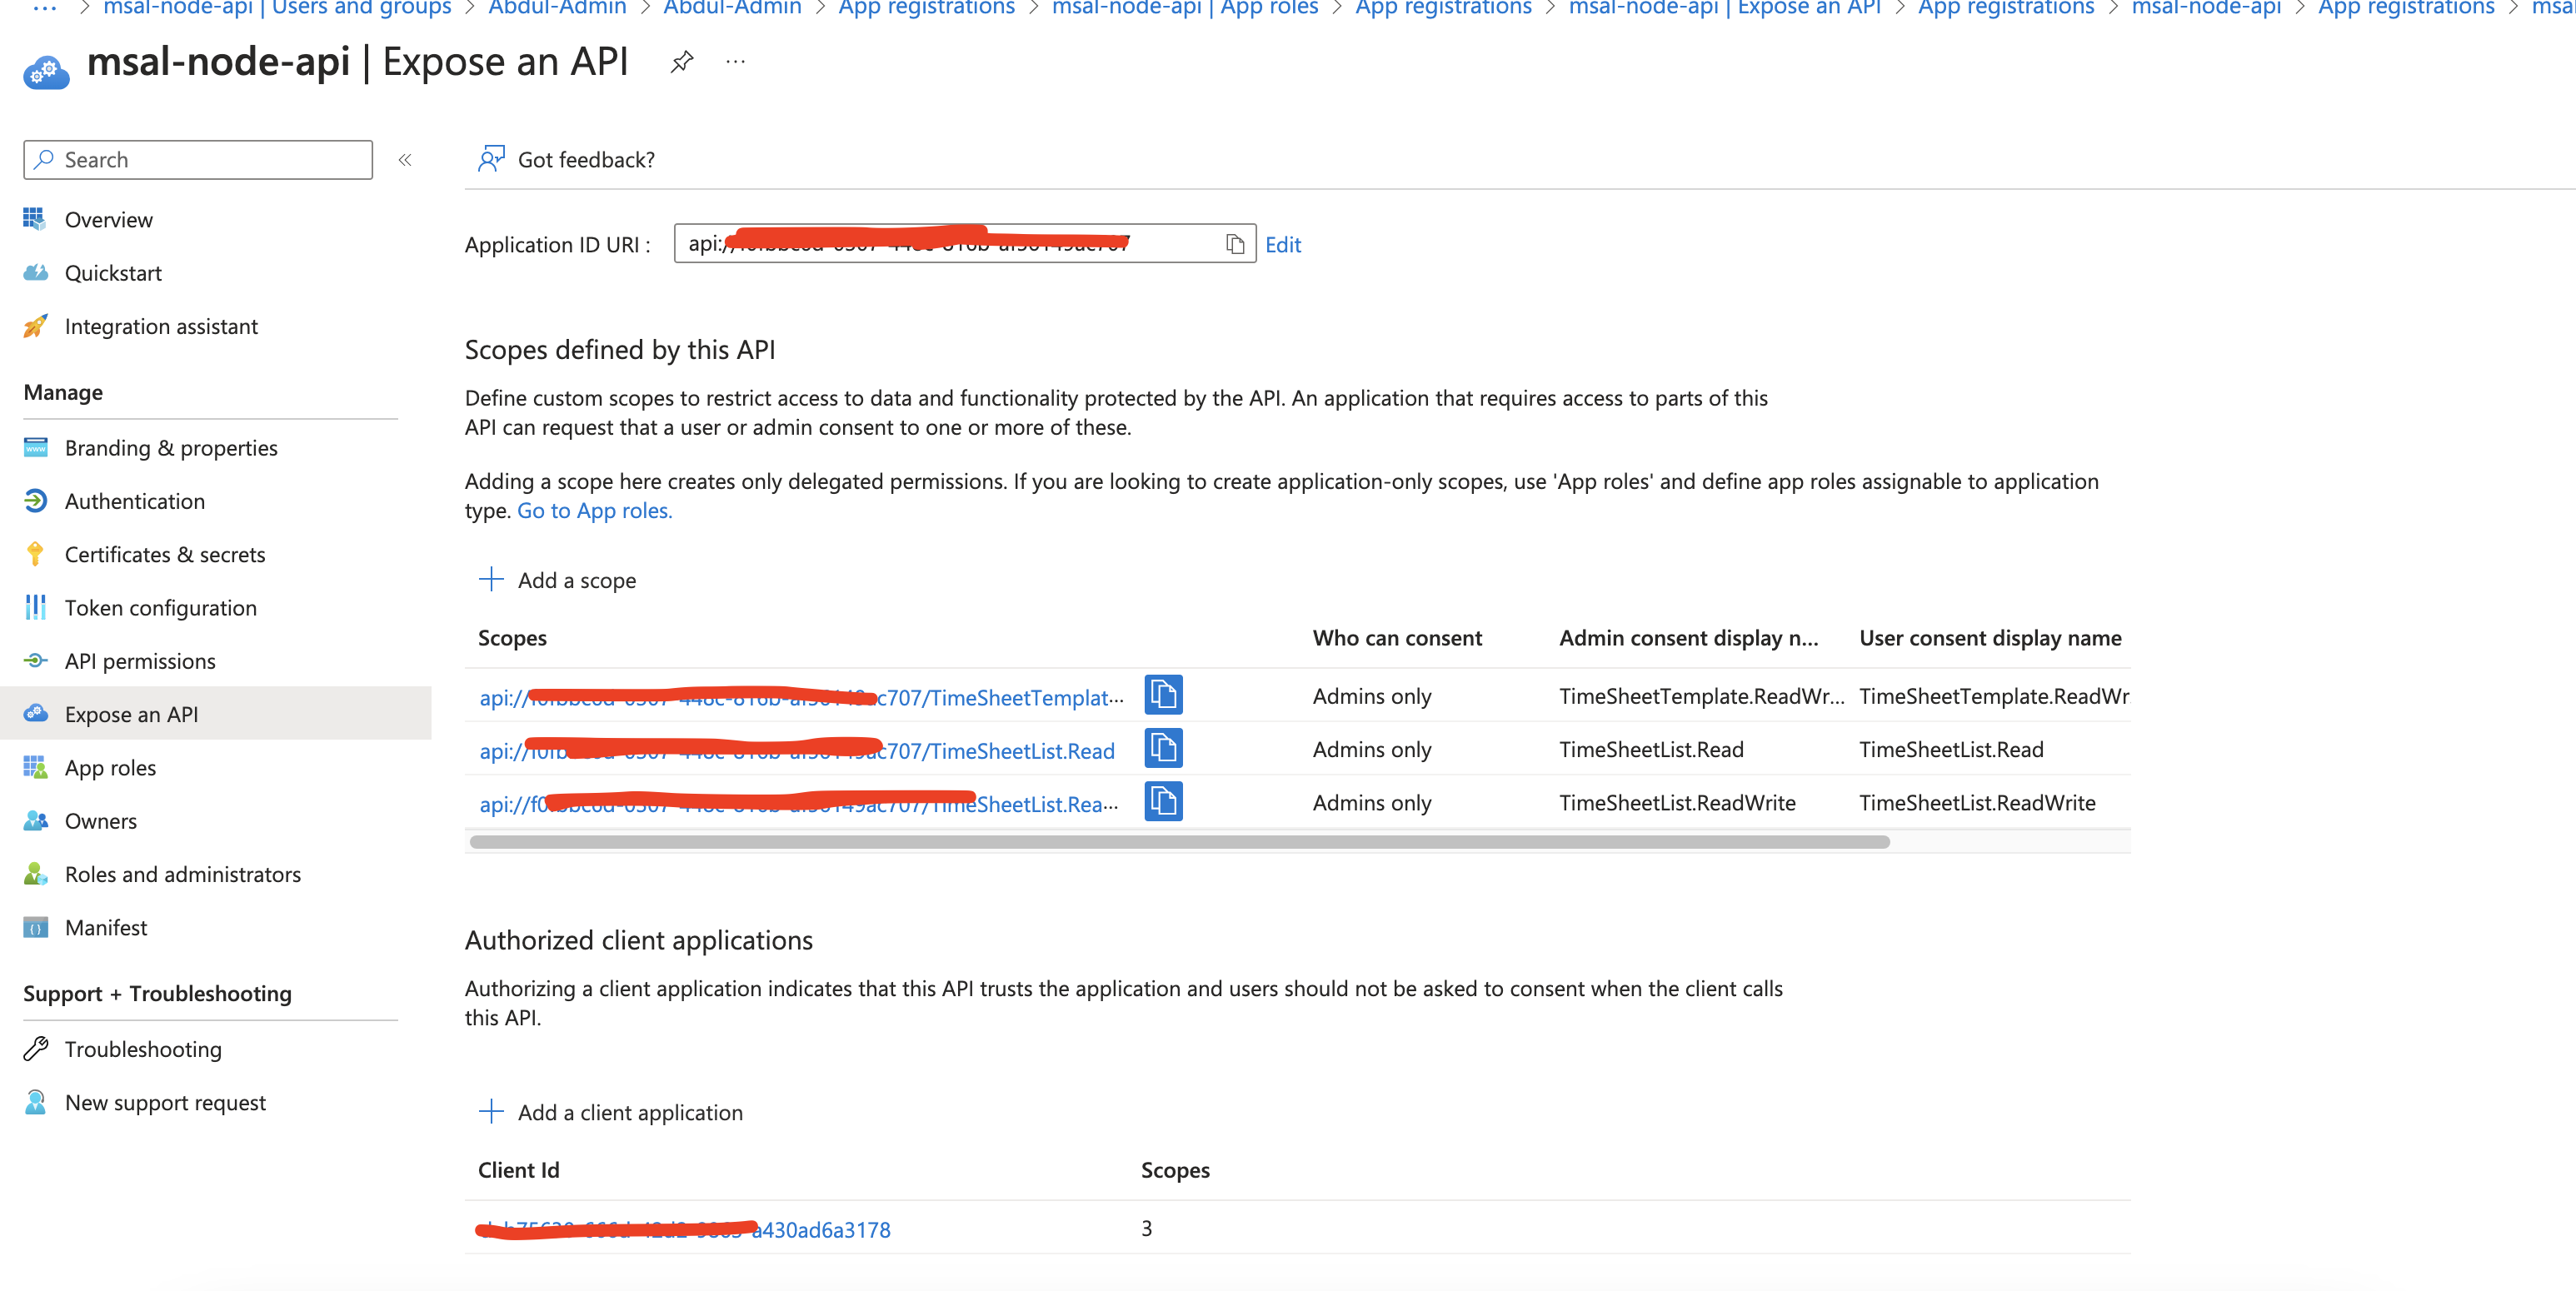Open the breadcrumb ellipsis at top left
The width and height of the screenshot is (2576, 1291).
(45, 8)
